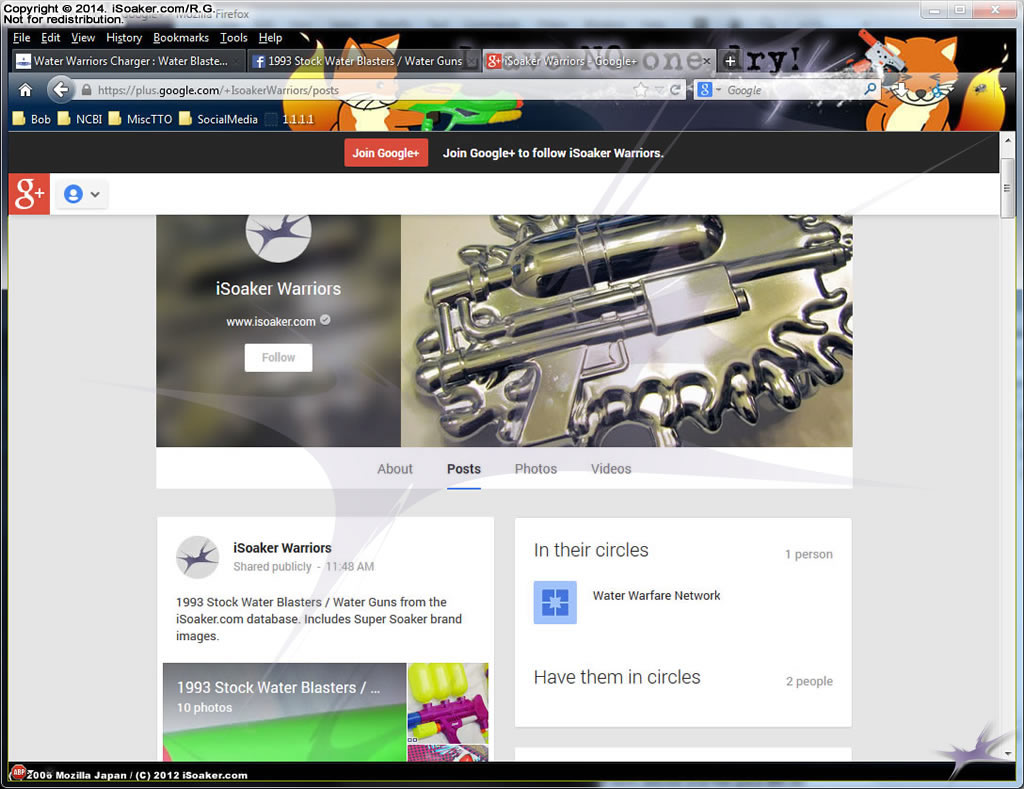Navigate back with the back arrow

tap(60, 89)
